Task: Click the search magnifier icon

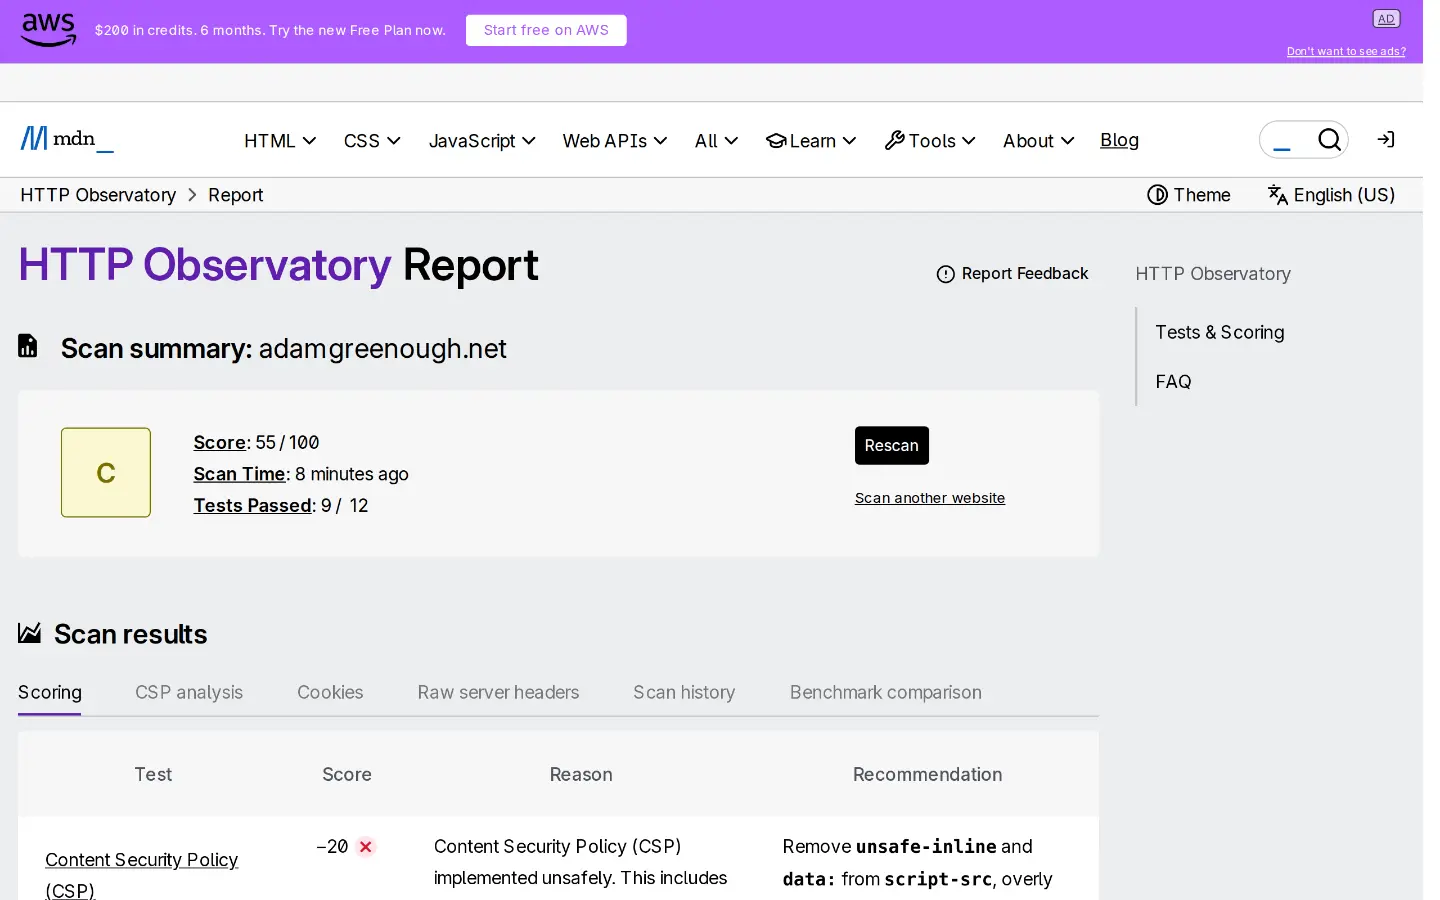Action: pyautogui.click(x=1329, y=140)
